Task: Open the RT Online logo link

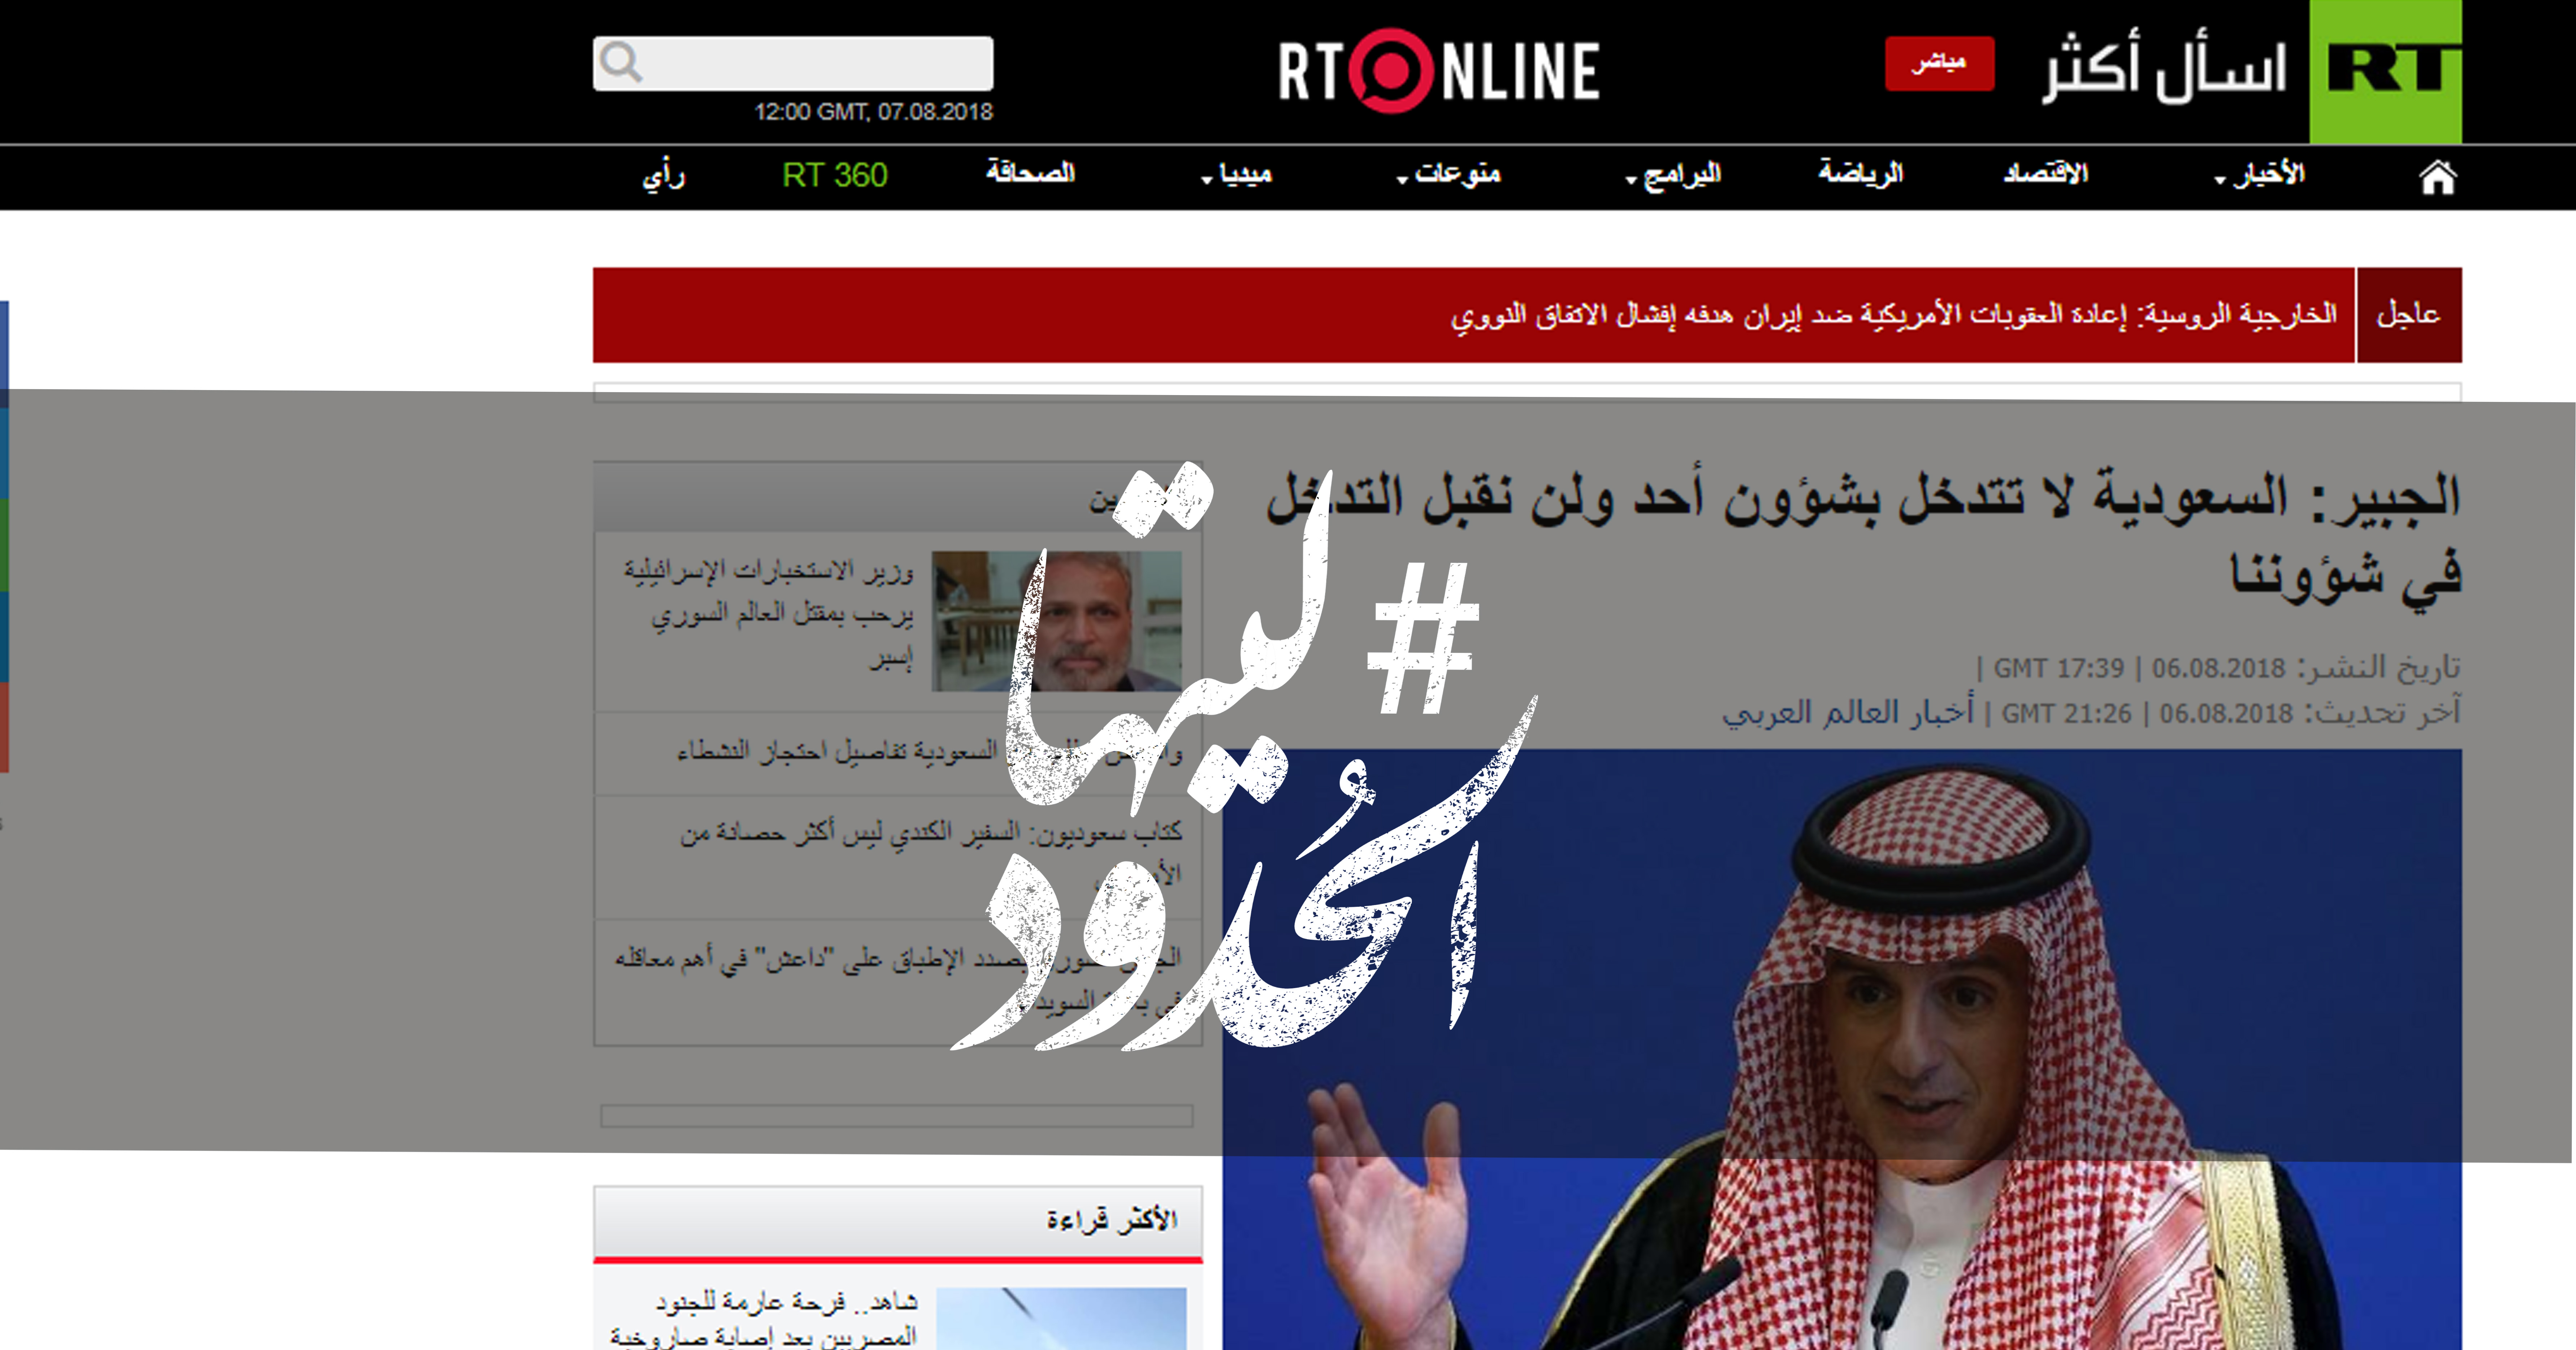Action: click(1439, 71)
